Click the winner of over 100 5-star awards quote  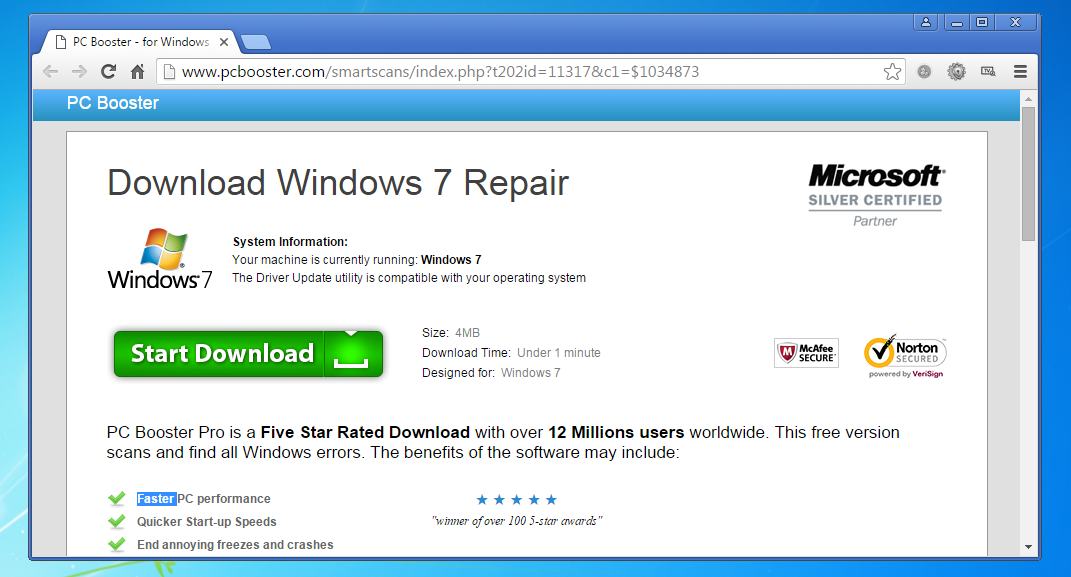[516, 521]
